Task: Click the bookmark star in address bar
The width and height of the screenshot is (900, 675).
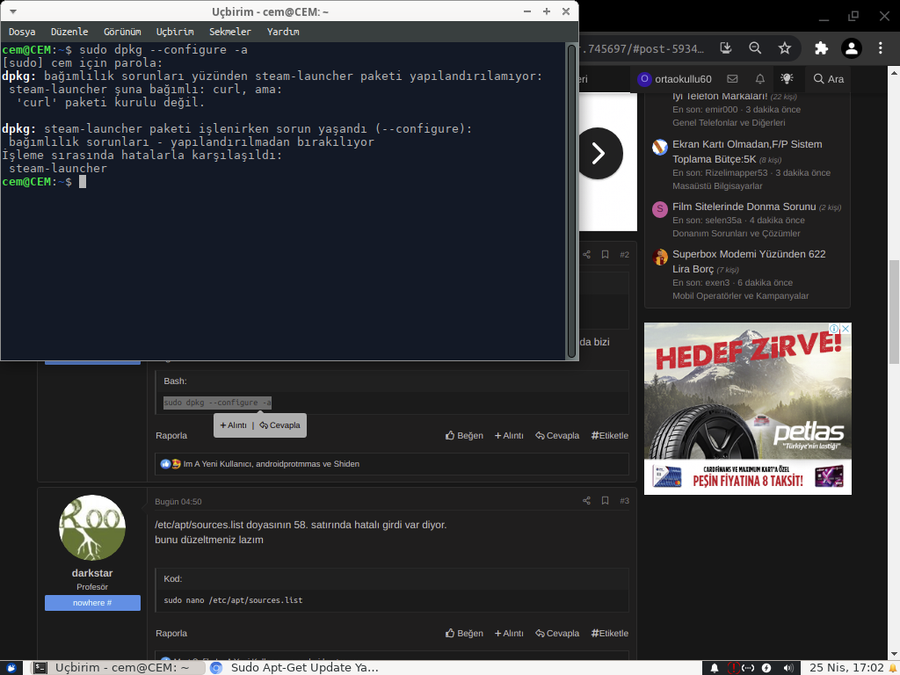Action: tap(785, 48)
